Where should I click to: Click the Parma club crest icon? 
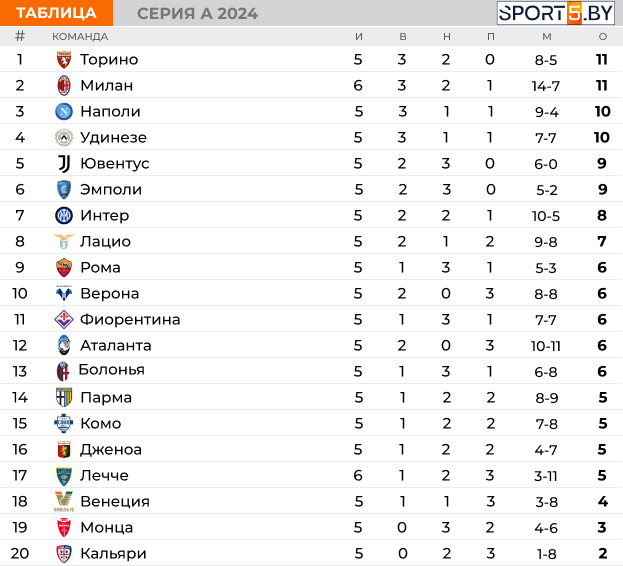click(x=64, y=398)
